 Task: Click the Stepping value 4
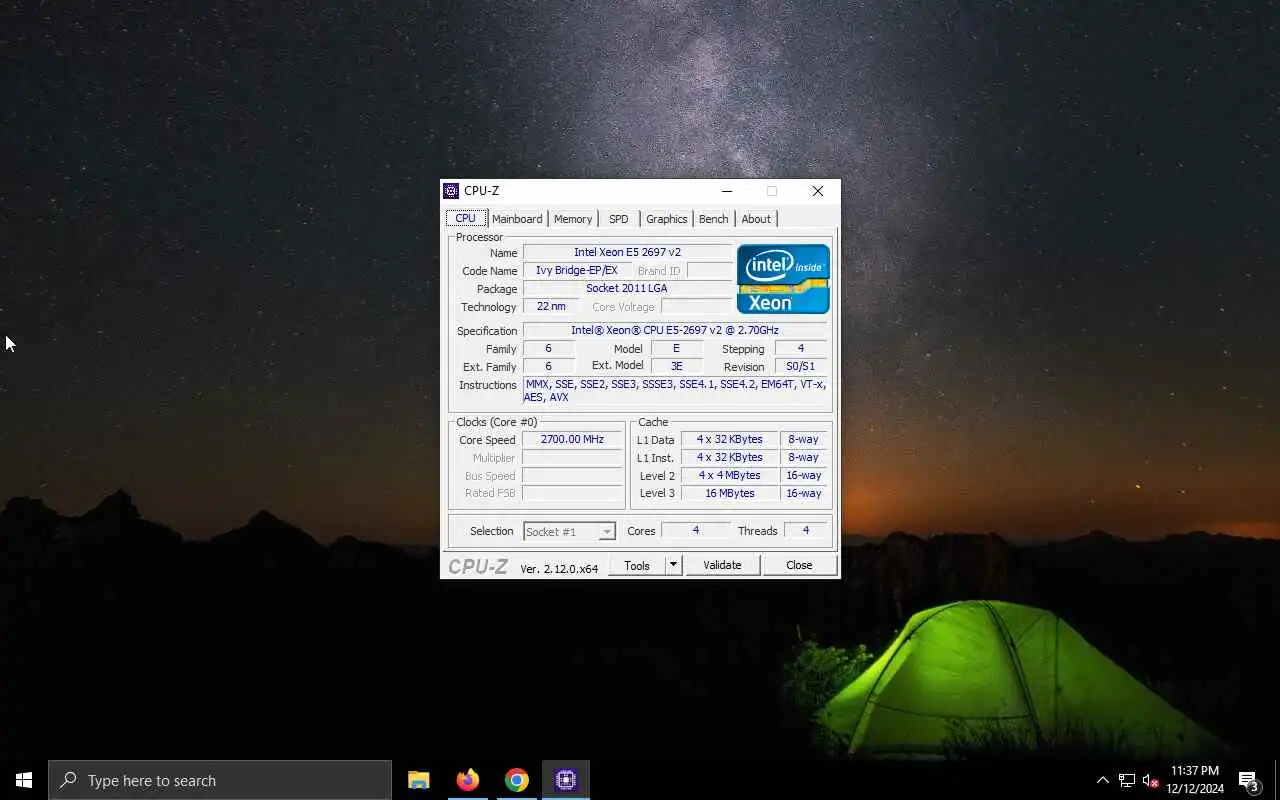[801, 348]
